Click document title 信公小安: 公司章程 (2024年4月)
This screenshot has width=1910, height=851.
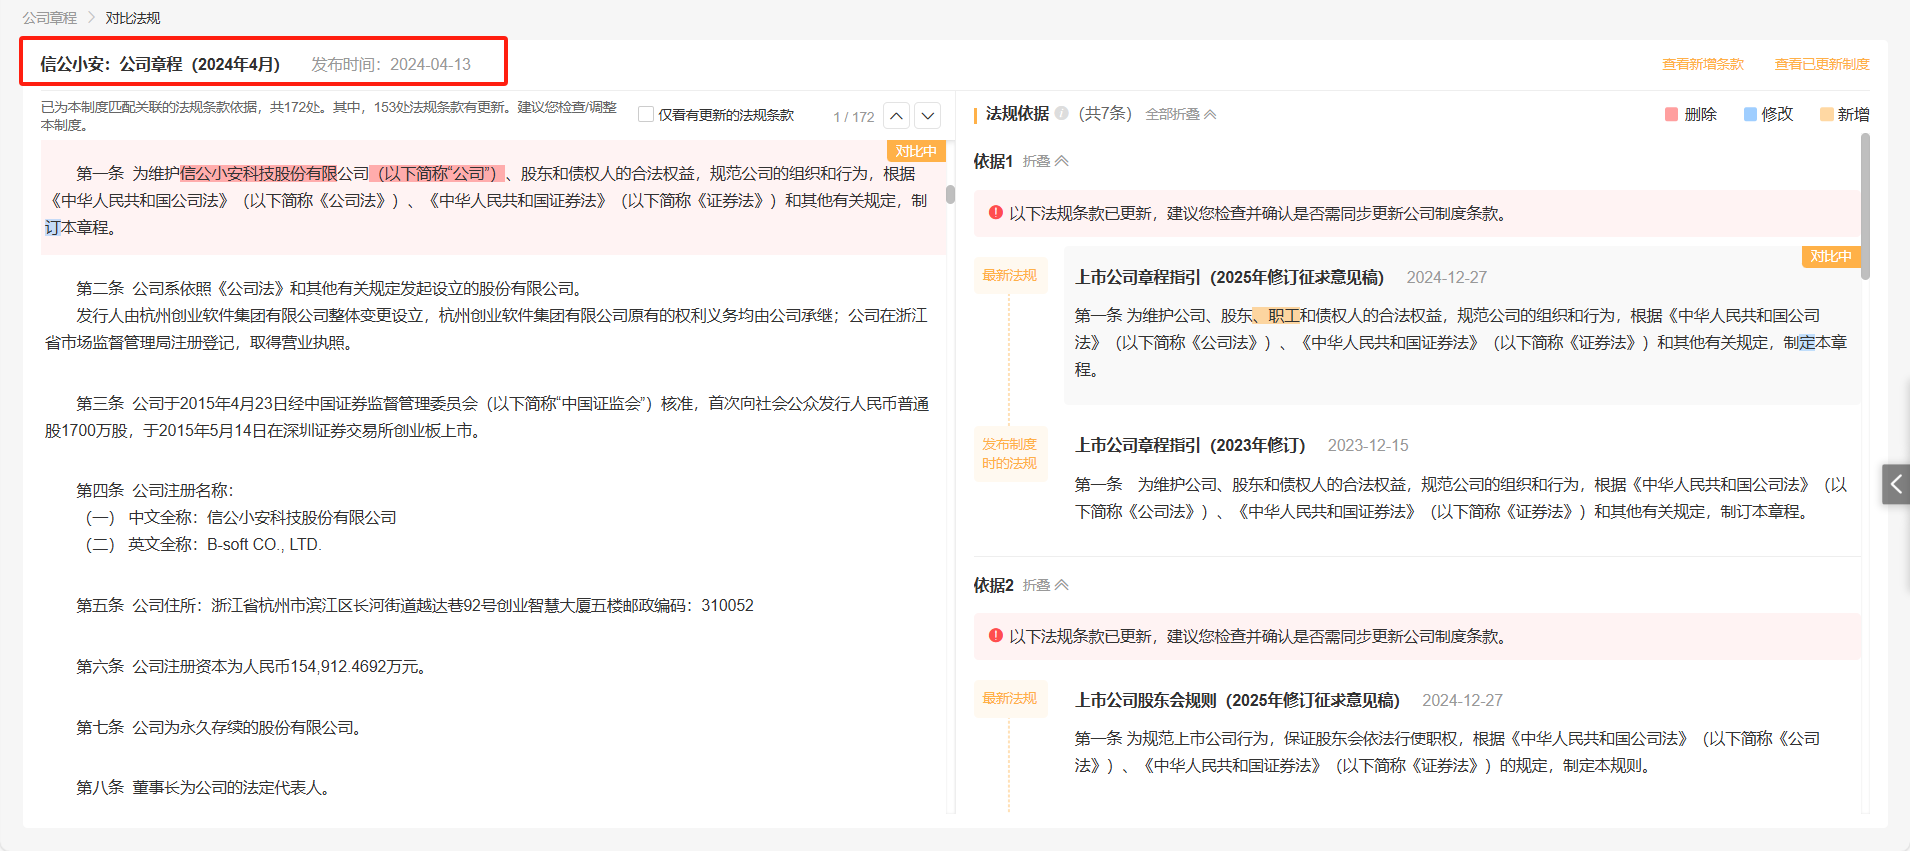tap(160, 64)
